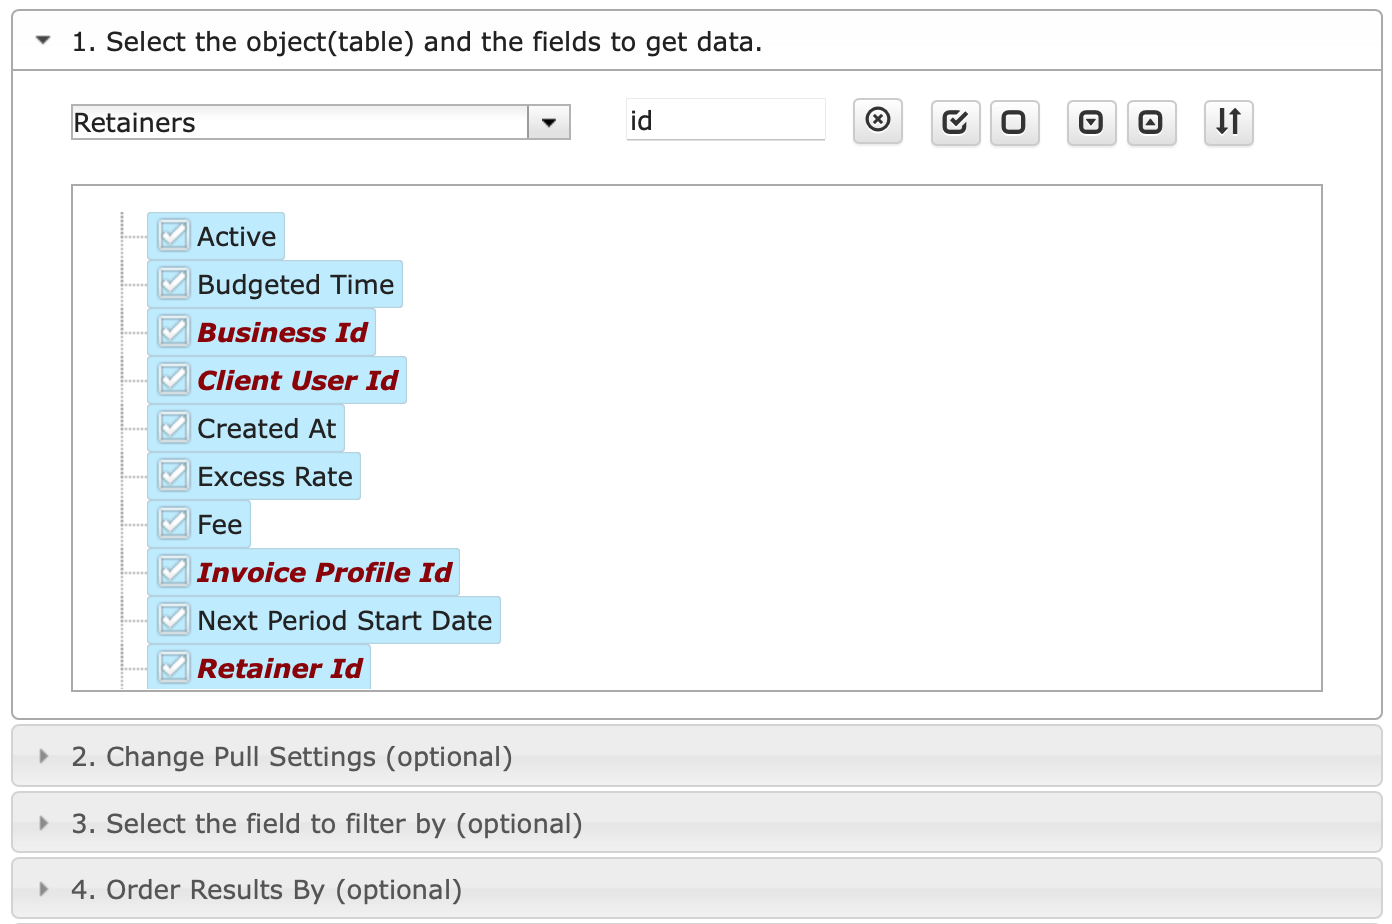The image size is (1392, 924).
Task: Uncheck all fields icon button
Action: pos(1014,123)
